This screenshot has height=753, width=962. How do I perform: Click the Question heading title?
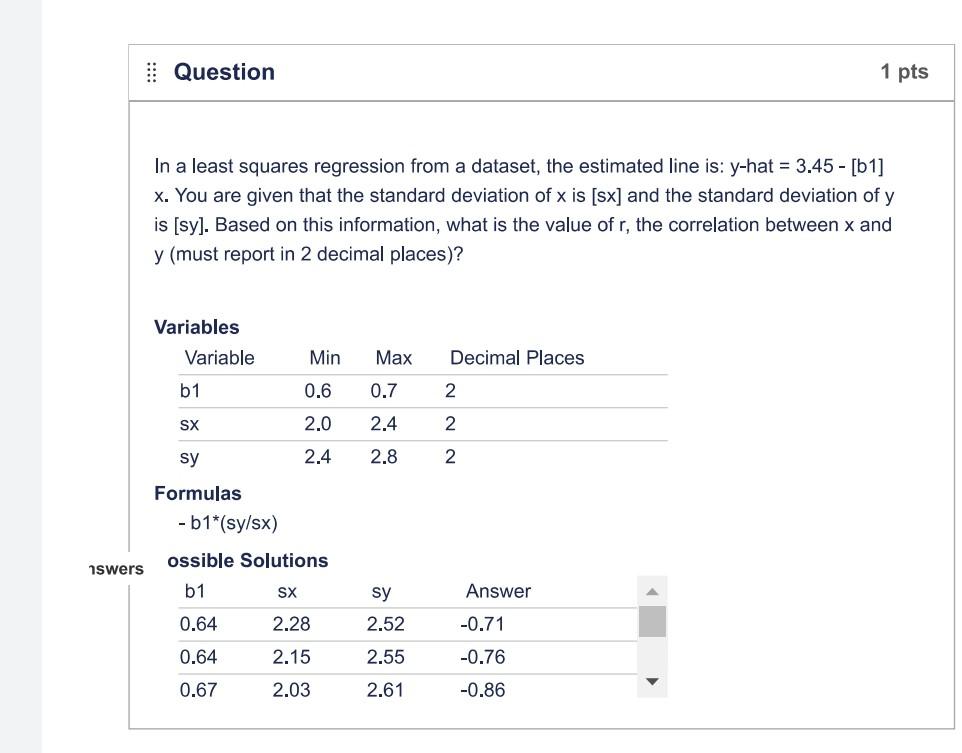pyautogui.click(x=224, y=71)
